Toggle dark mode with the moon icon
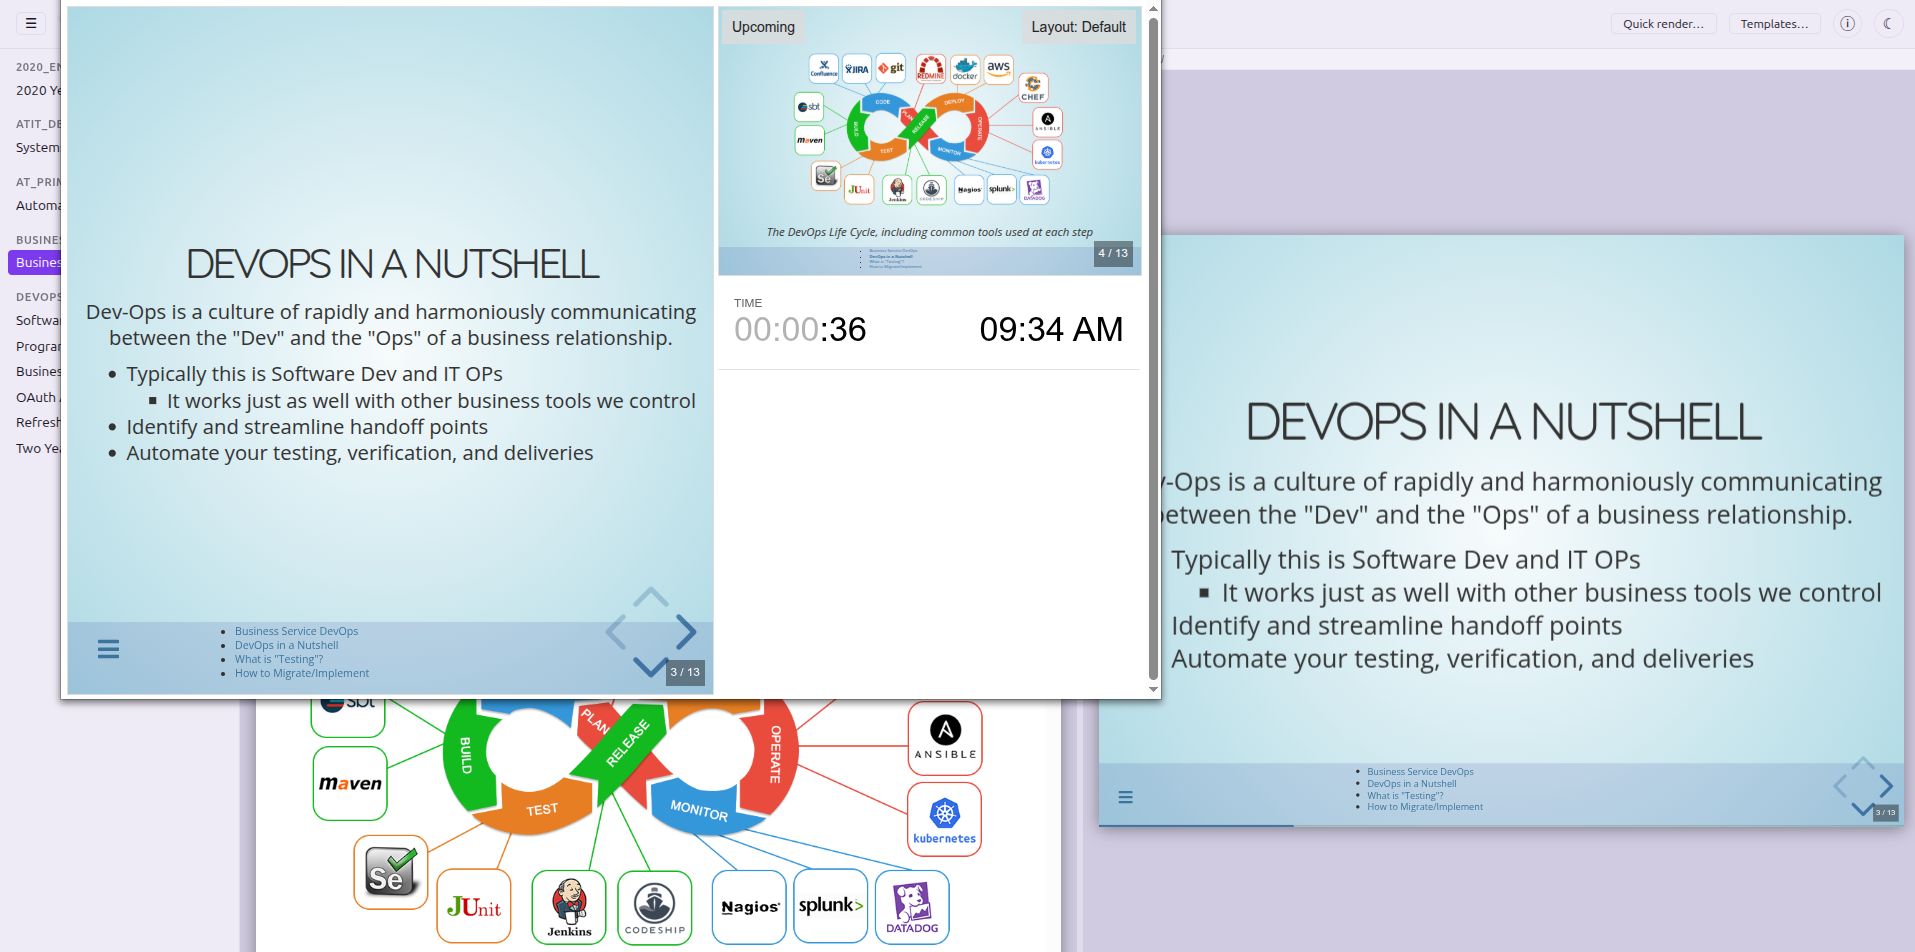This screenshot has width=1915, height=952. click(1887, 23)
